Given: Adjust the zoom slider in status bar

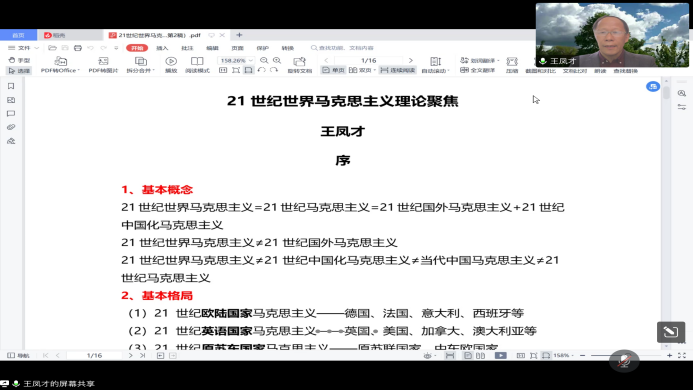Looking at the screenshot, I should pyautogui.click(x=626, y=356).
